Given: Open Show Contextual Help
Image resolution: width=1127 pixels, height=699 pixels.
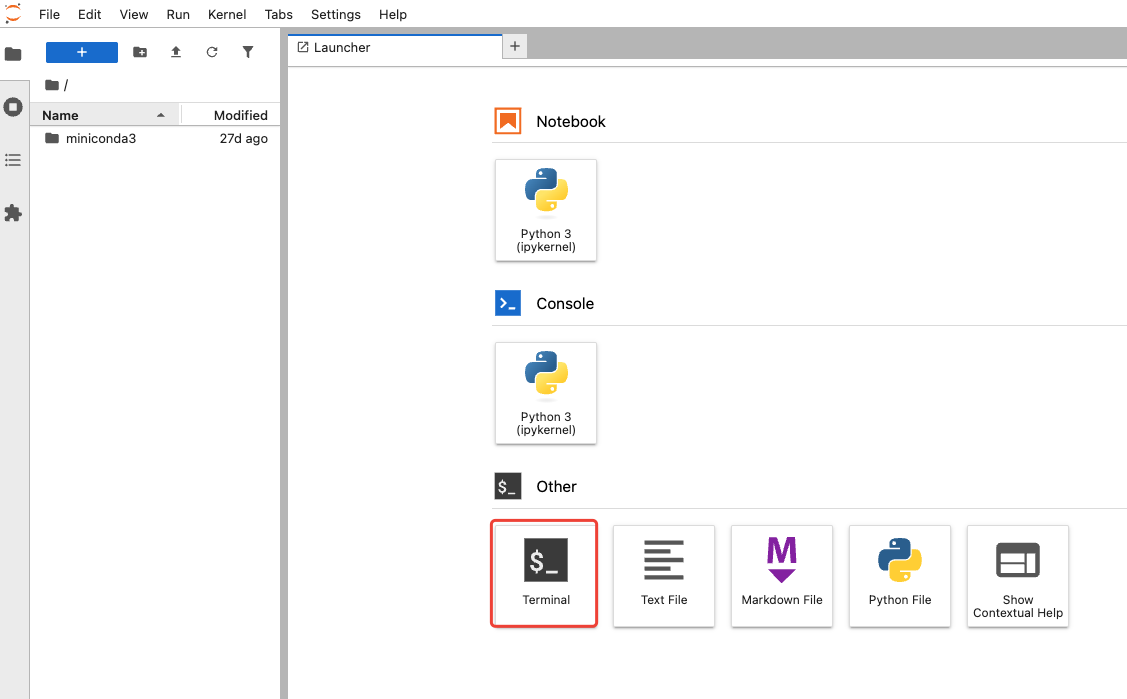Looking at the screenshot, I should tap(1017, 575).
